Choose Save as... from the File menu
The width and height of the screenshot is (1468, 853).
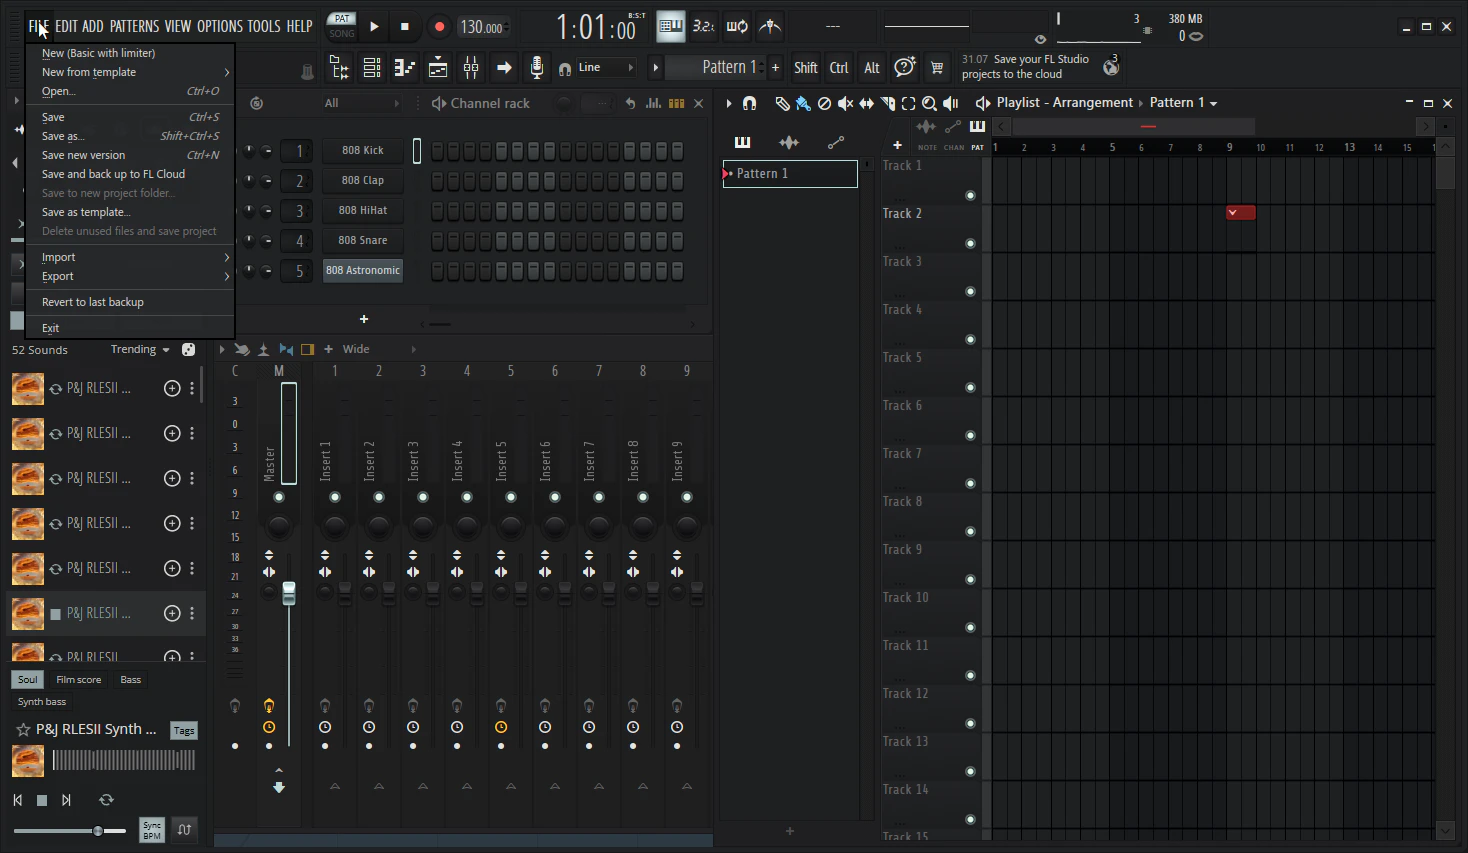tap(130, 137)
